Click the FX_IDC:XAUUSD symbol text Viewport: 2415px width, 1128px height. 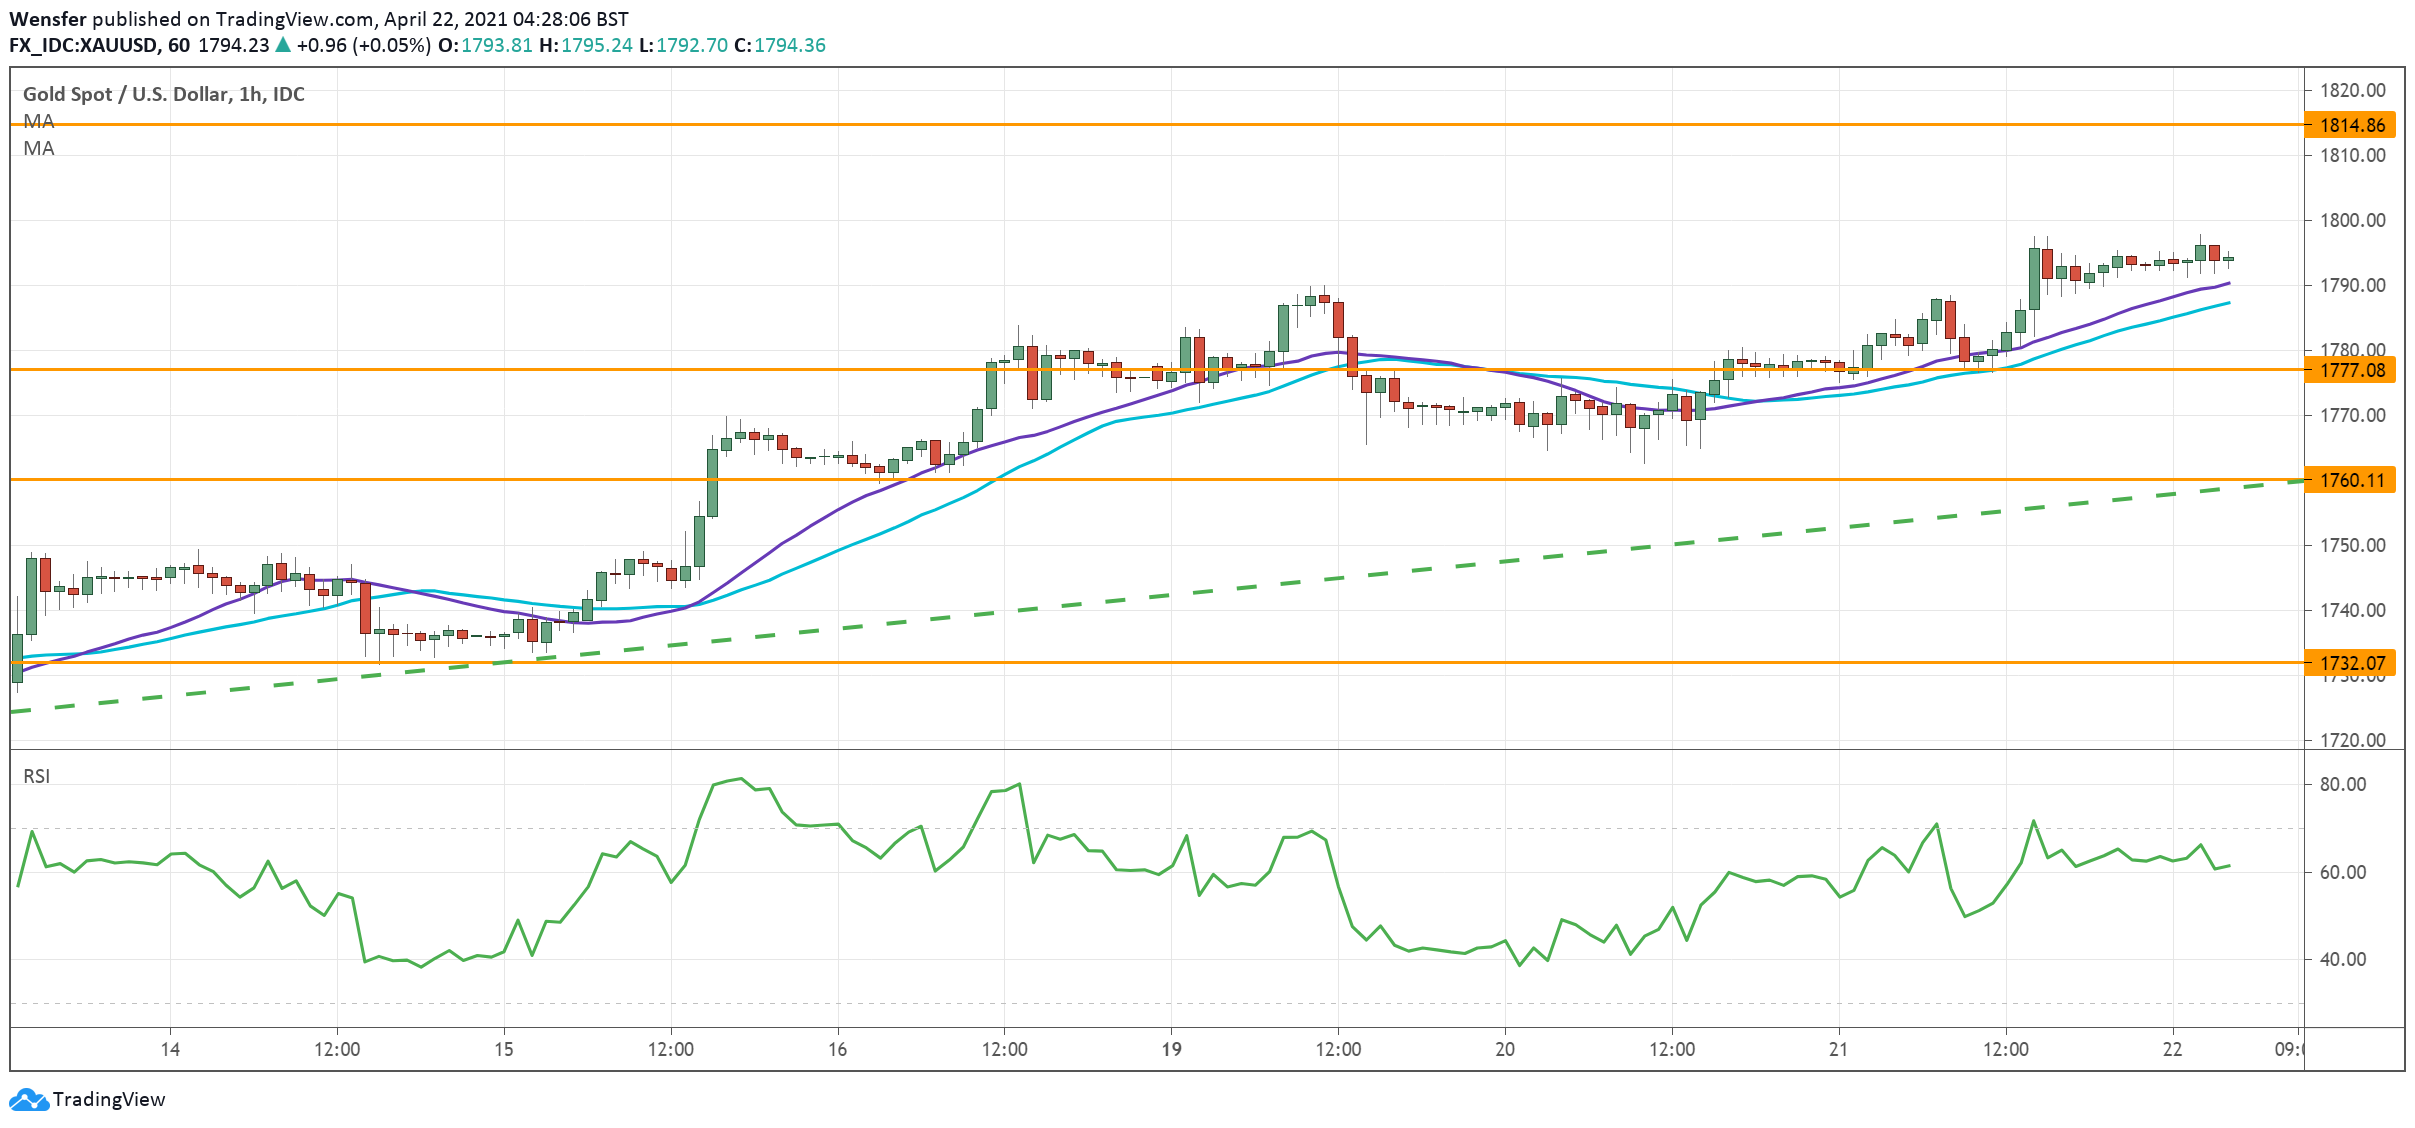click(83, 45)
